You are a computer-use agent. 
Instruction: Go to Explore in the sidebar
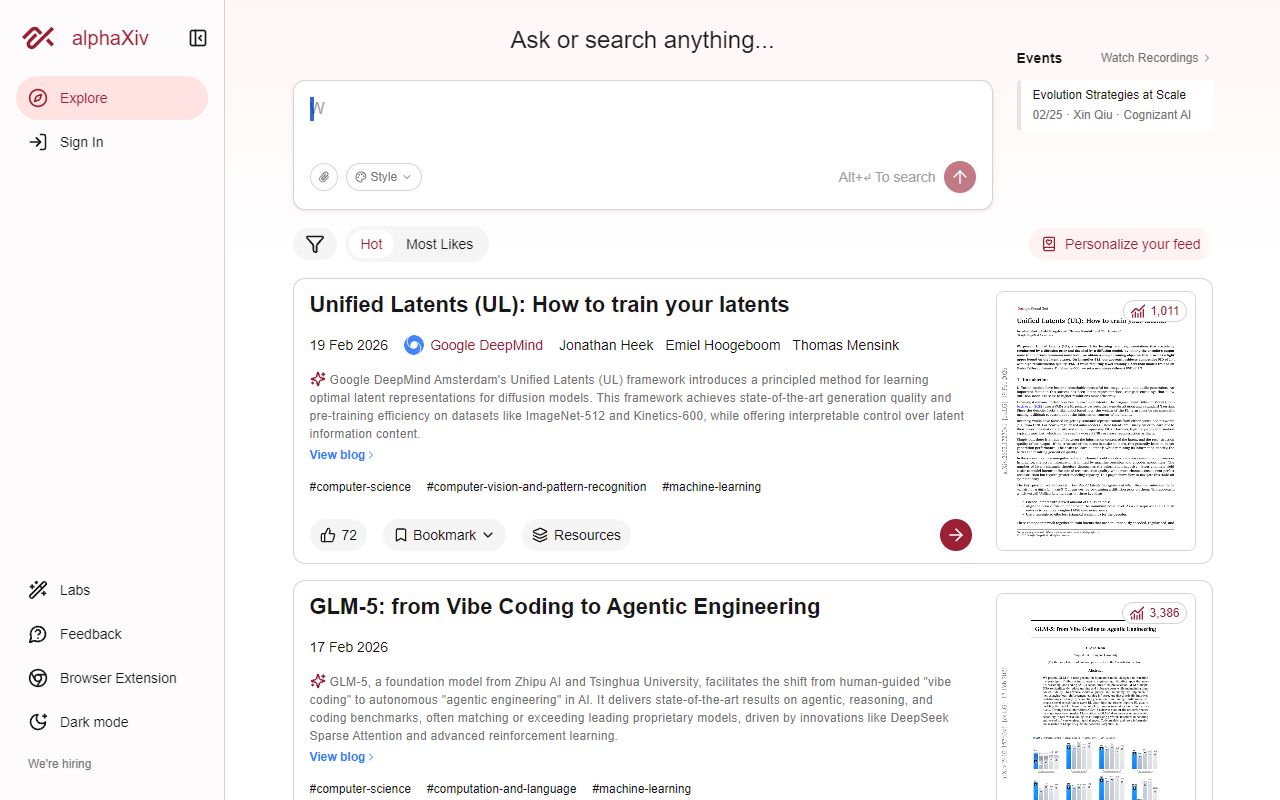(112, 98)
